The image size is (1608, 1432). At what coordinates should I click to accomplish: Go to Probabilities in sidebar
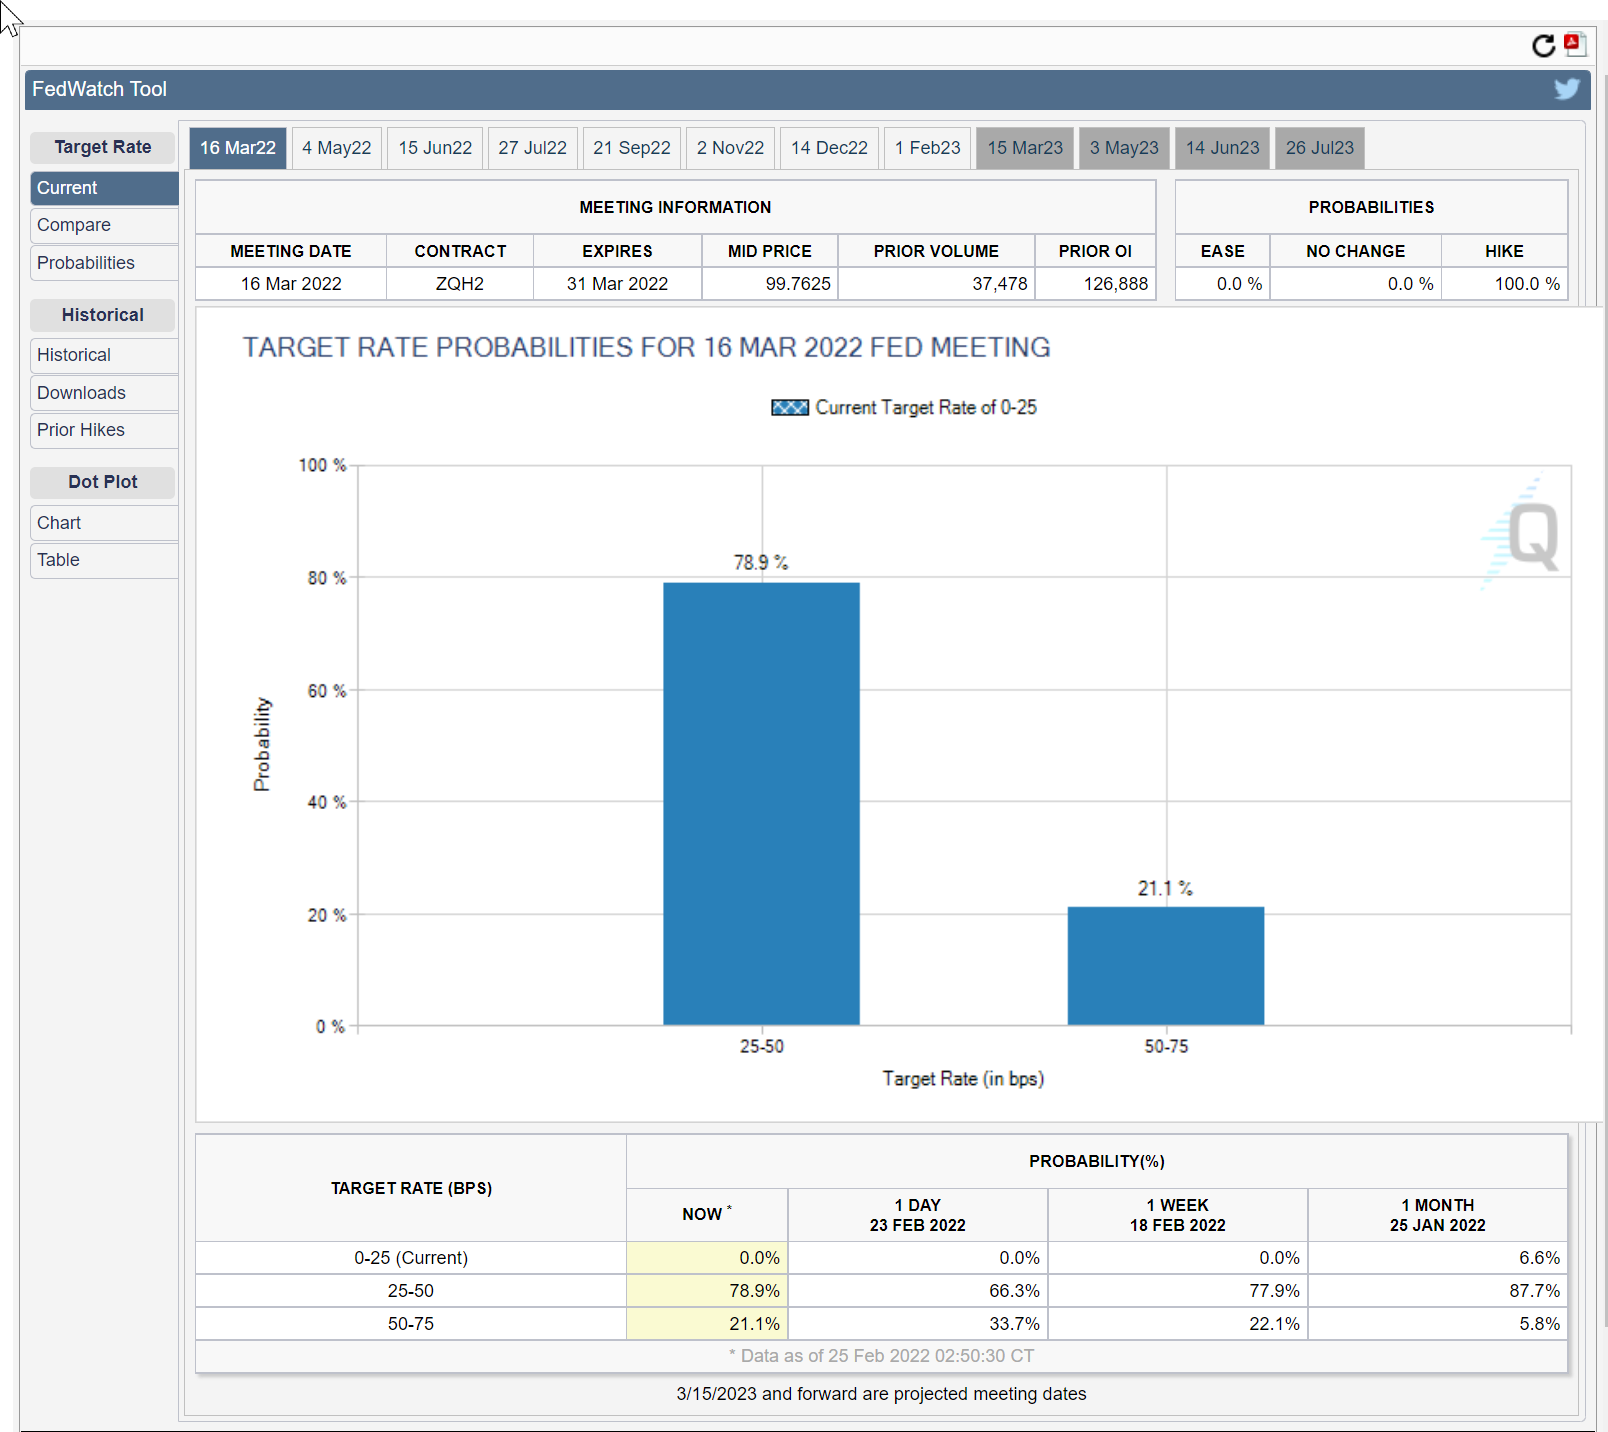tap(86, 263)
